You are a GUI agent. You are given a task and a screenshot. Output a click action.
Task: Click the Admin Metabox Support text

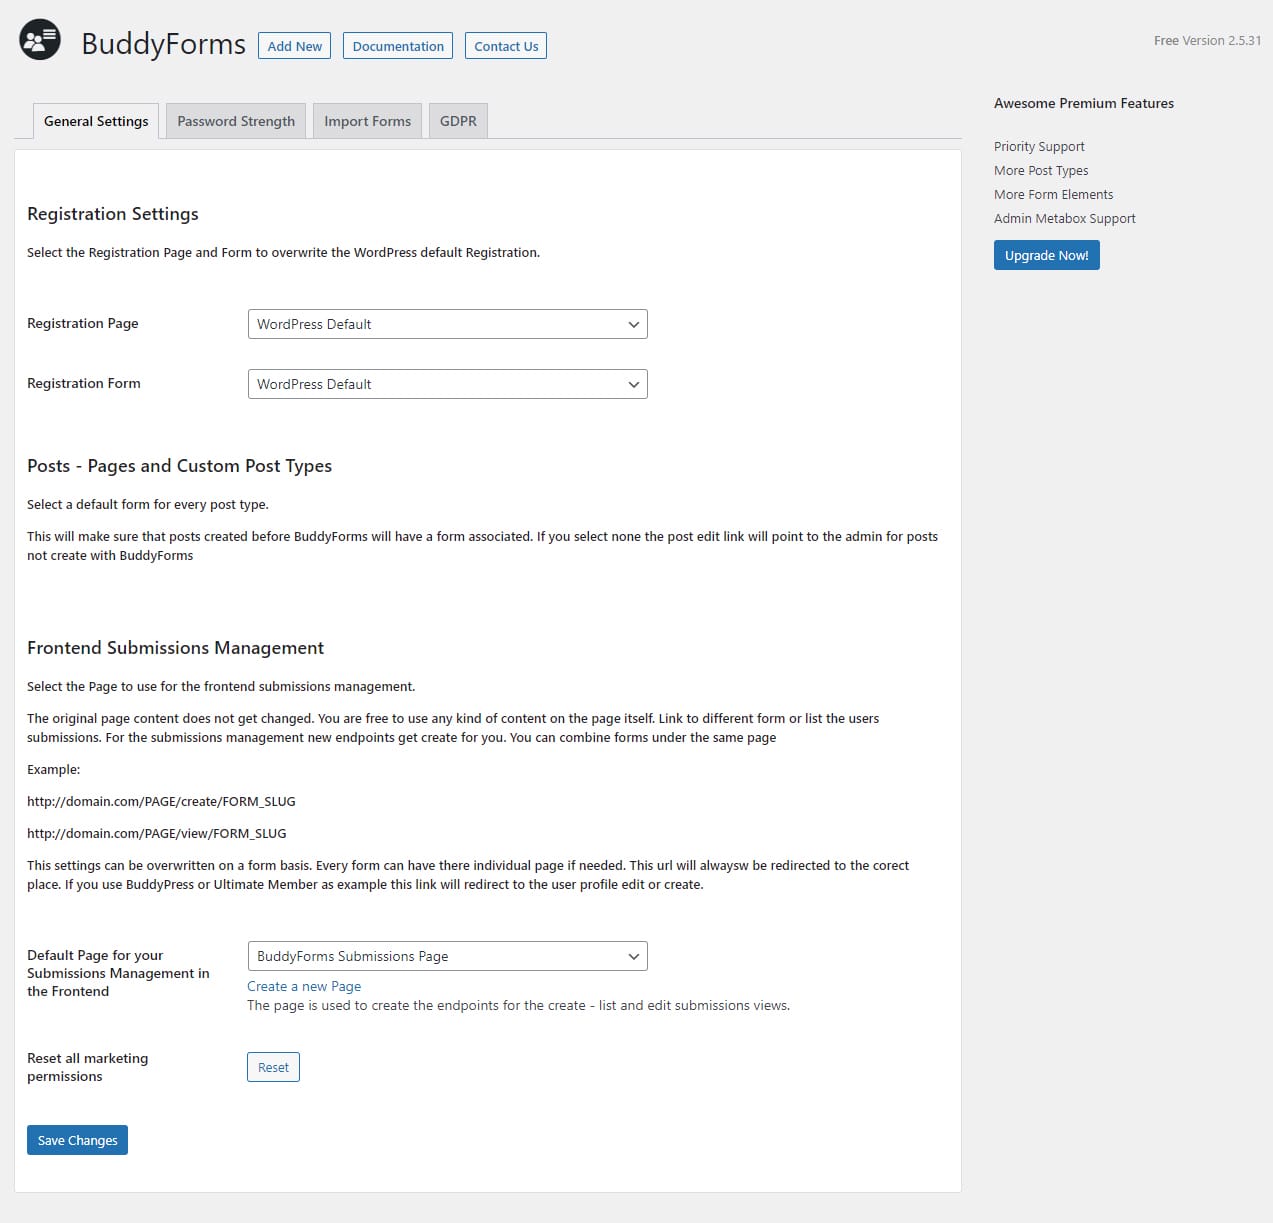(1064, 218)
